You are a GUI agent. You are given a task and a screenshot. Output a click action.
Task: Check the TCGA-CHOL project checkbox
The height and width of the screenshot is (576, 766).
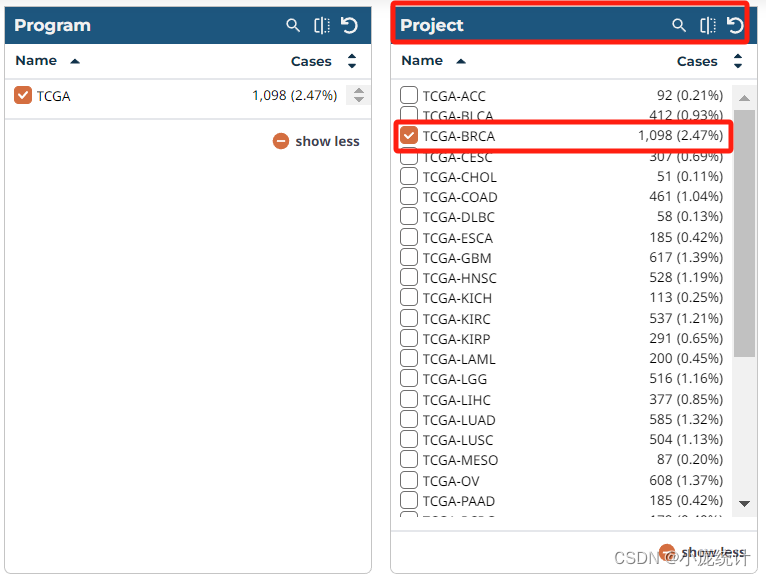coord(409,176)
